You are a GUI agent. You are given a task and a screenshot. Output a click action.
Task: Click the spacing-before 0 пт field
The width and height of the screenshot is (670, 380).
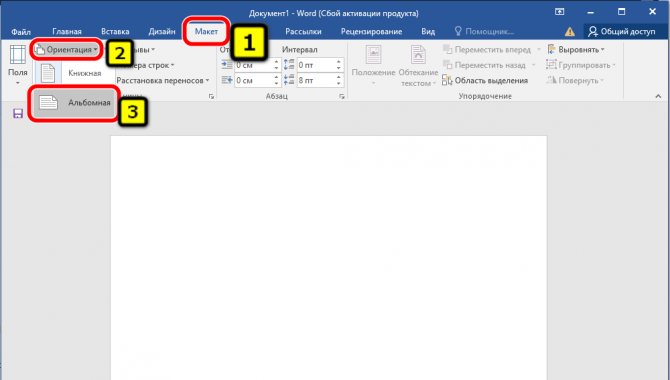click(x=316, y=65)
